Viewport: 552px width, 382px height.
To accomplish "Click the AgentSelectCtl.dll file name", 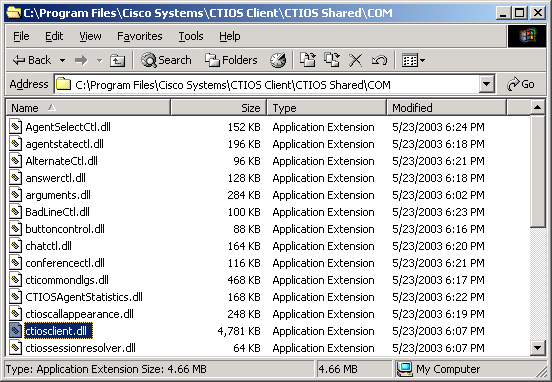I will (x=68, y=127).
